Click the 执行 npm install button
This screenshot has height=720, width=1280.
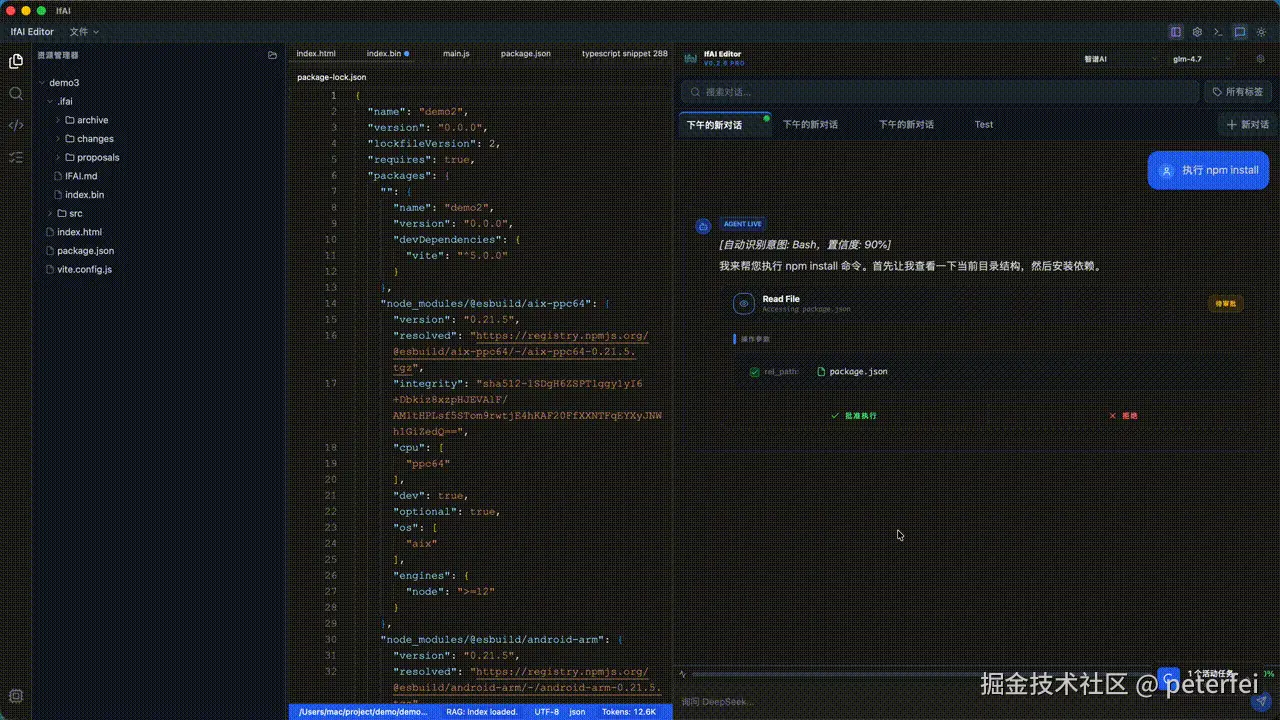tap(1208, 170)
